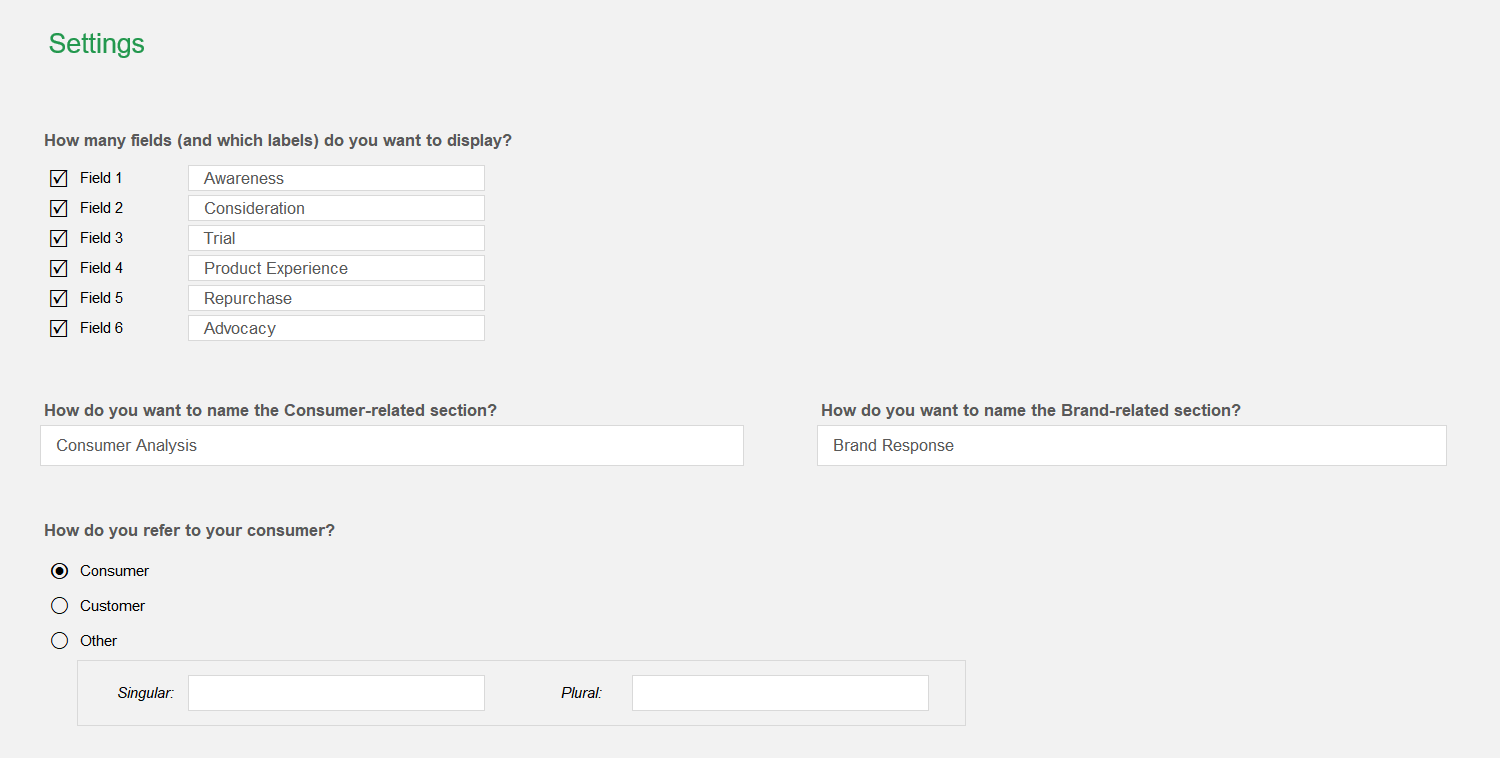Select the Consumer radio button
The width and height of the screenshot is (1500, 758).
coord(60,571)
